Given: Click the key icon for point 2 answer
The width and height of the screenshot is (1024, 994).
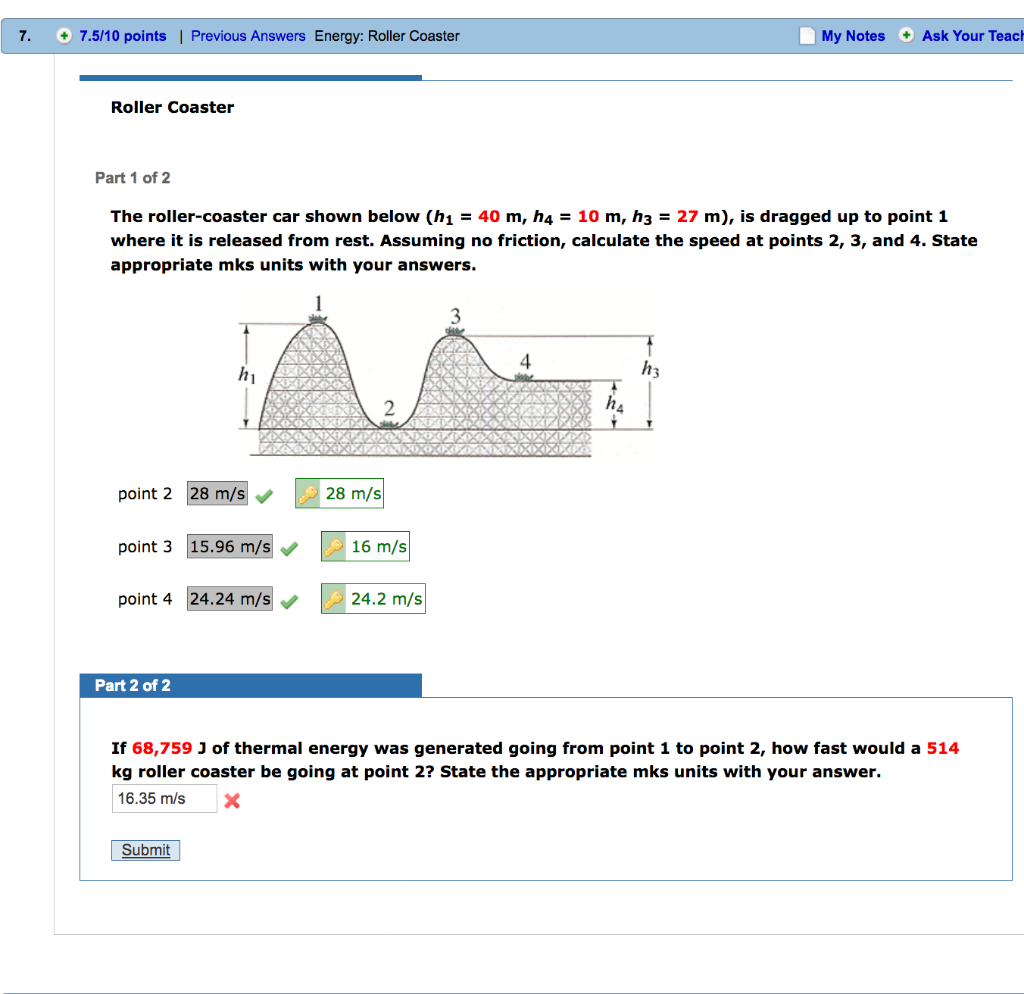Looking at the screenshot, I should tap(308, 494).
